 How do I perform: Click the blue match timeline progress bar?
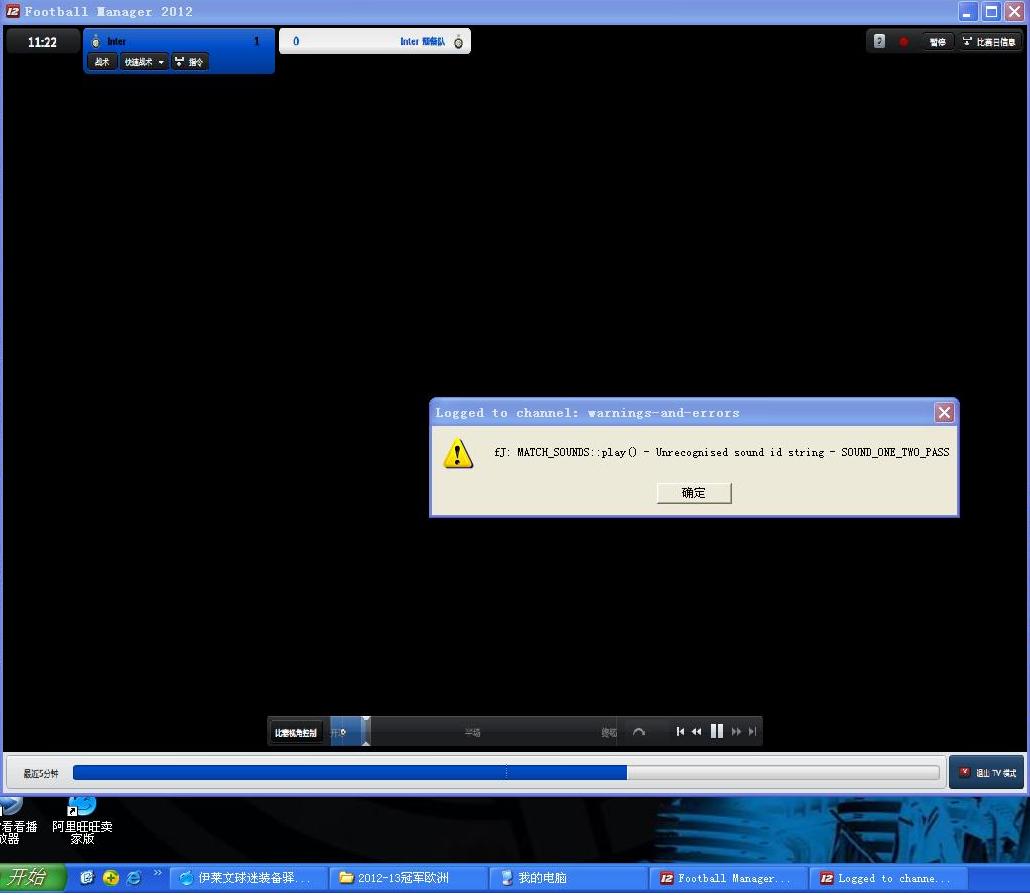click(x=506, y=773)
